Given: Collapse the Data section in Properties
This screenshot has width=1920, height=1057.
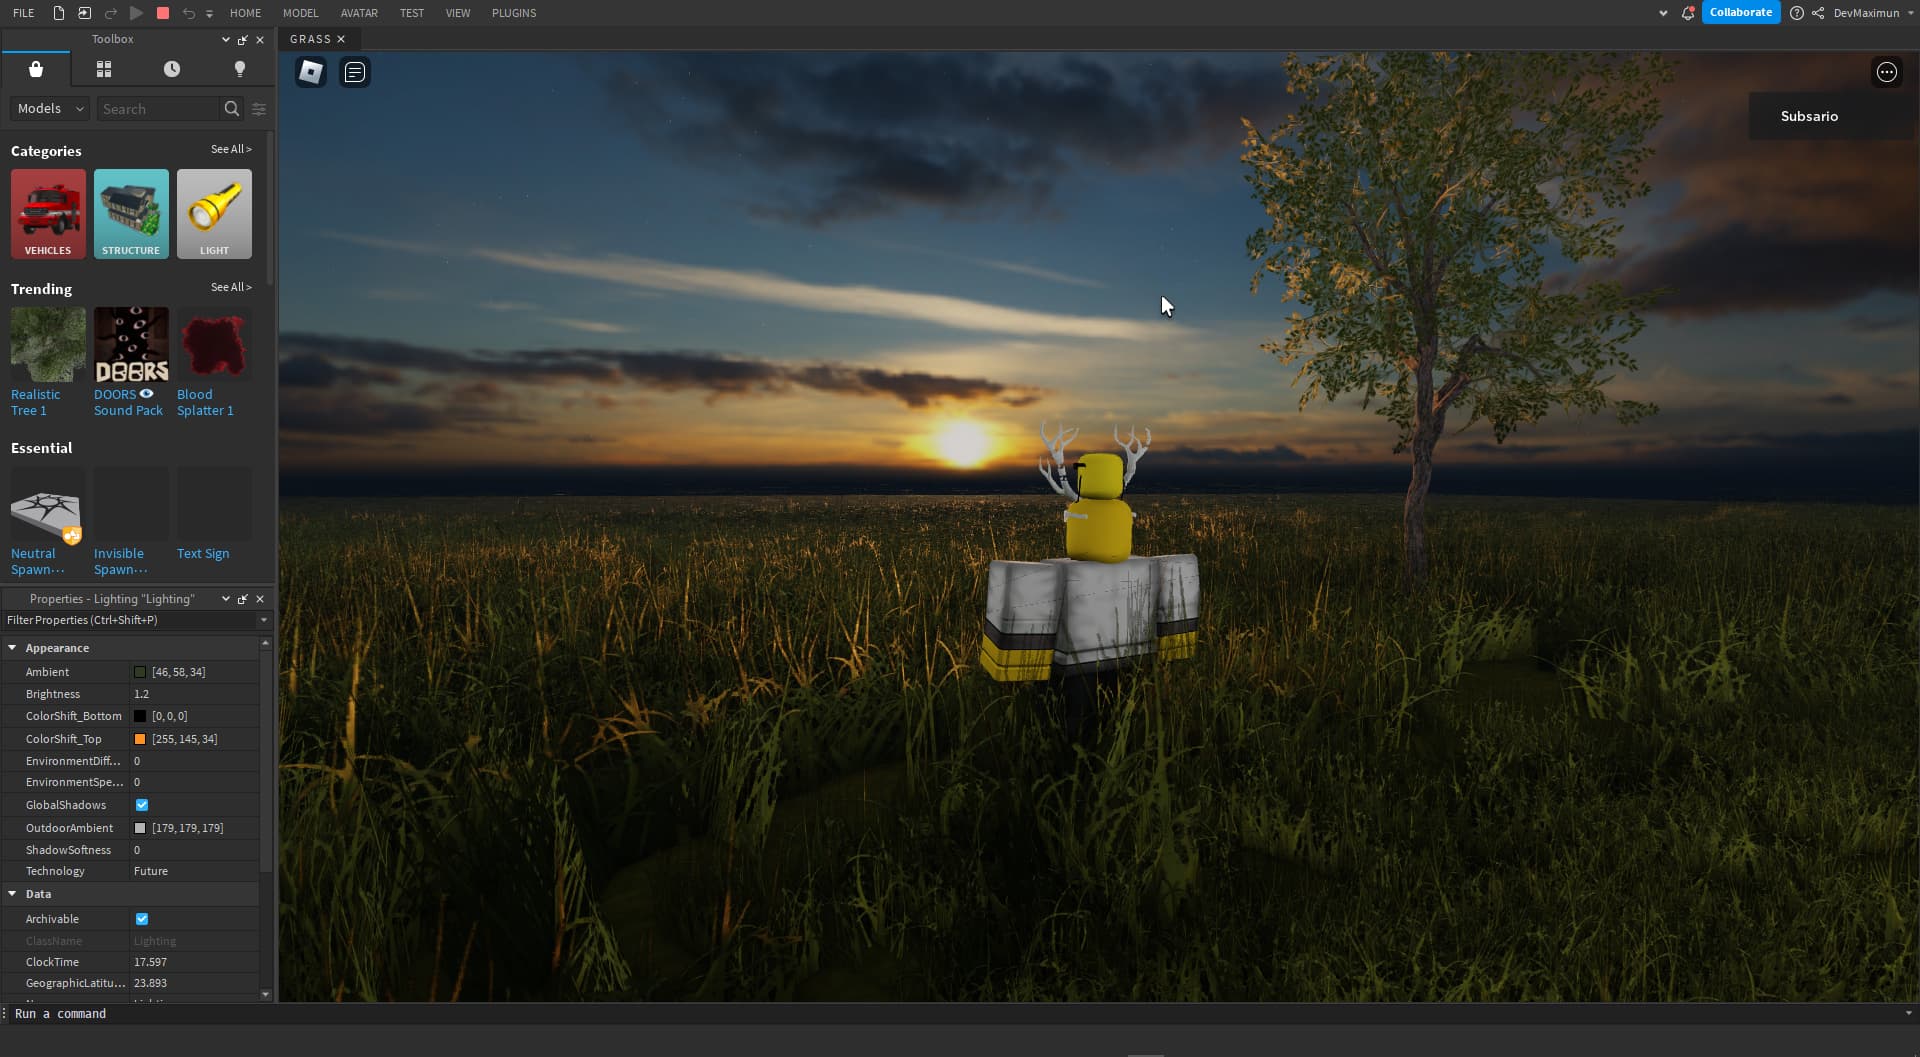Looking at the screenshot, I should coord(13,894).
